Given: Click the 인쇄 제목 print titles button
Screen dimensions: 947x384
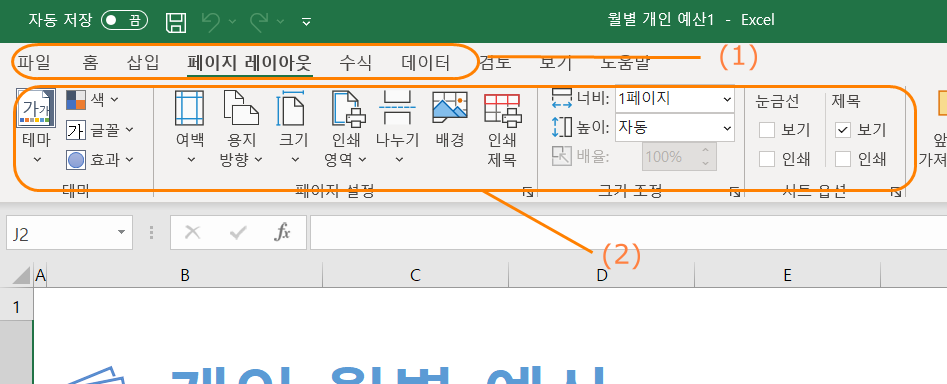Looking at the screenshot, I should point(502,129).
